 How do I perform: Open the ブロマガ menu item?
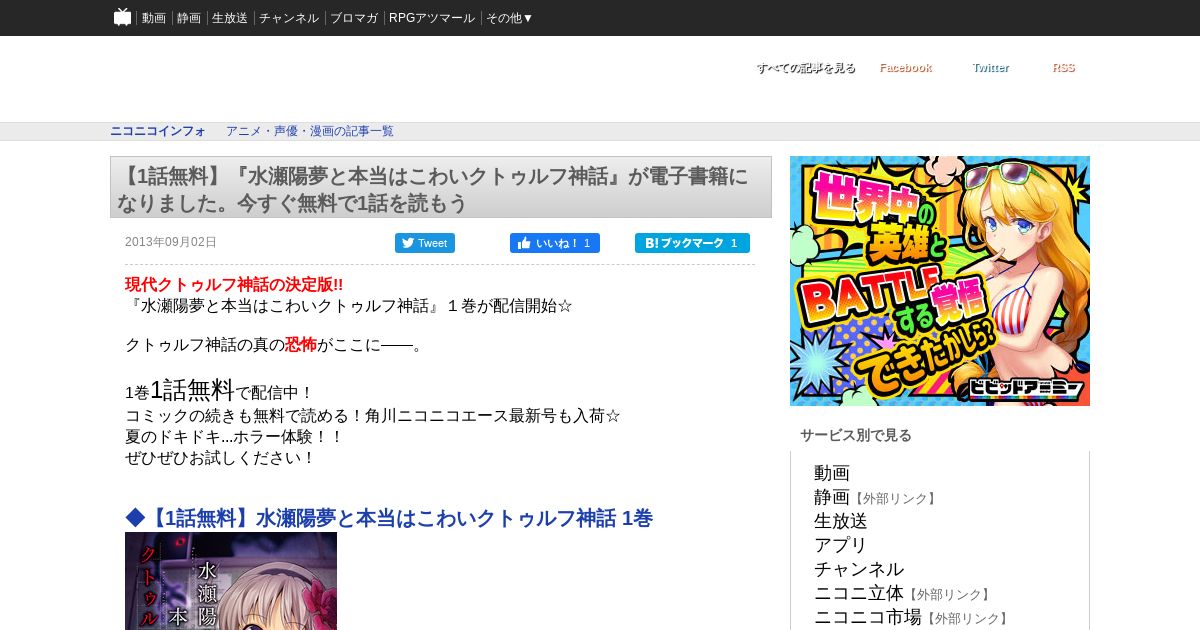click(x=354, y=18)
